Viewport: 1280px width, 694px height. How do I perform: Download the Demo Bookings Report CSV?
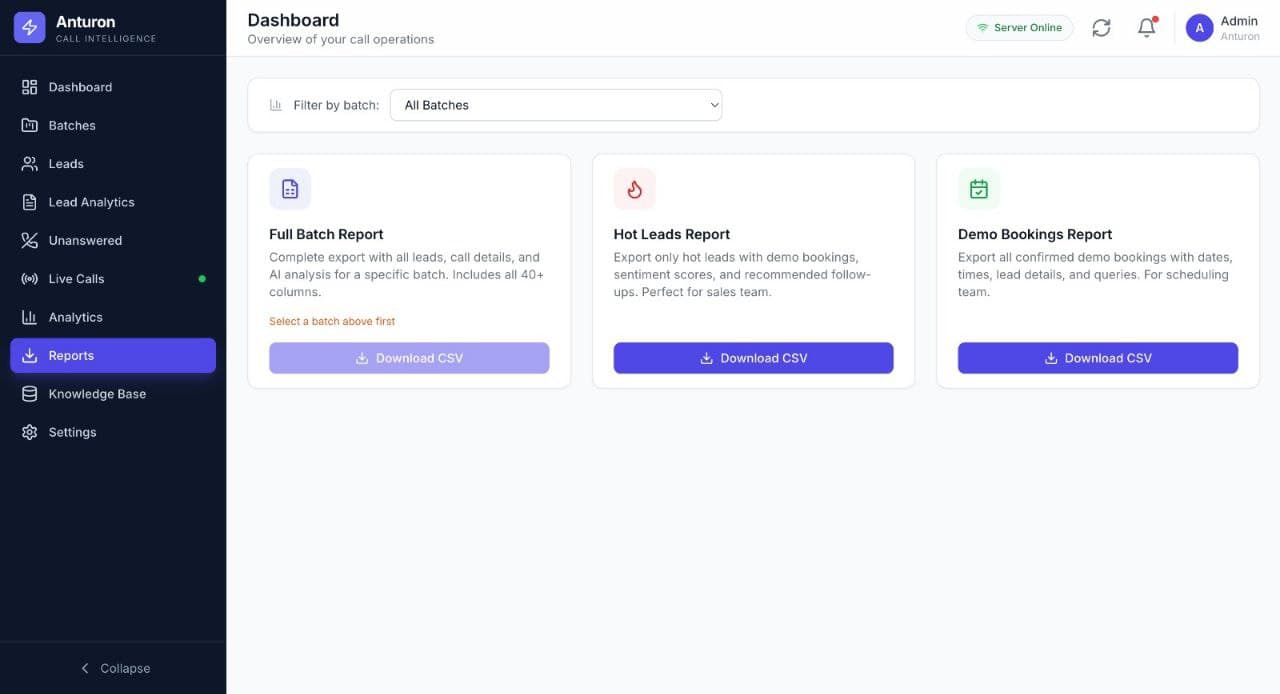(1097, 358)
